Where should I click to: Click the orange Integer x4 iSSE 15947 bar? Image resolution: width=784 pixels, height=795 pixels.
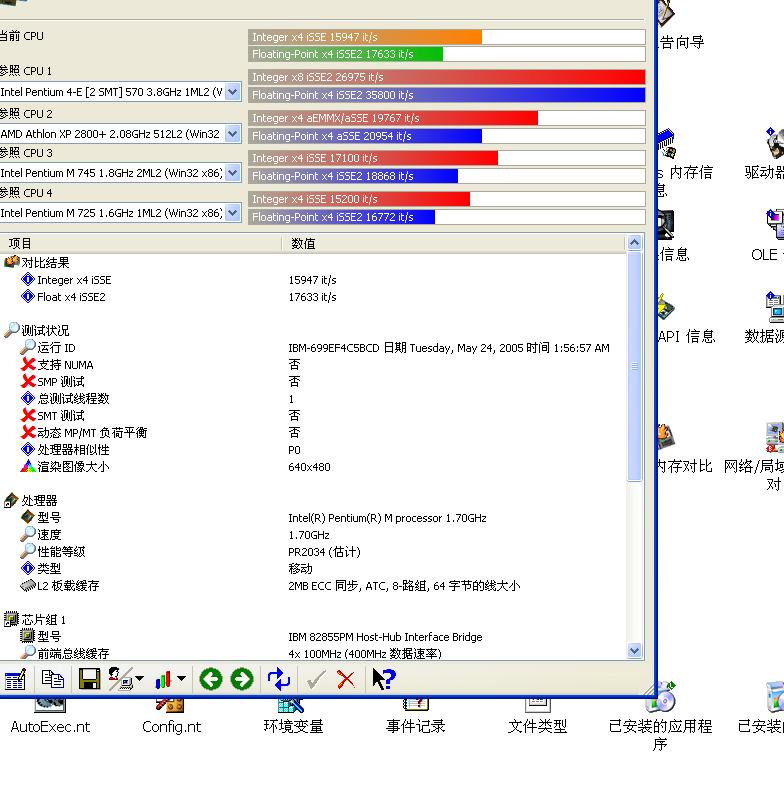(365, 37)
